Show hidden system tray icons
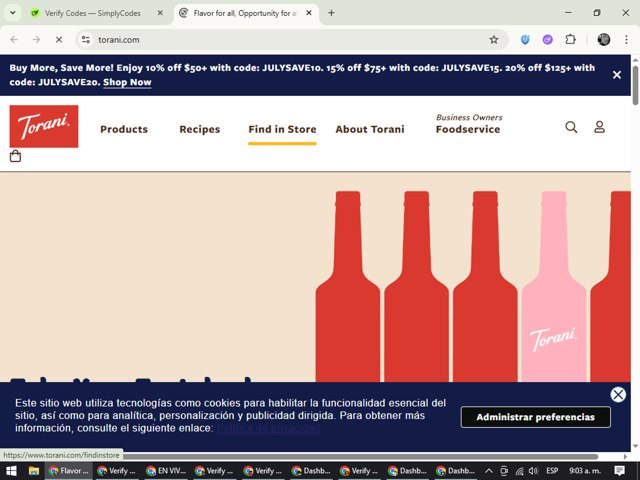The image size is (640, 480). point(489,471)
